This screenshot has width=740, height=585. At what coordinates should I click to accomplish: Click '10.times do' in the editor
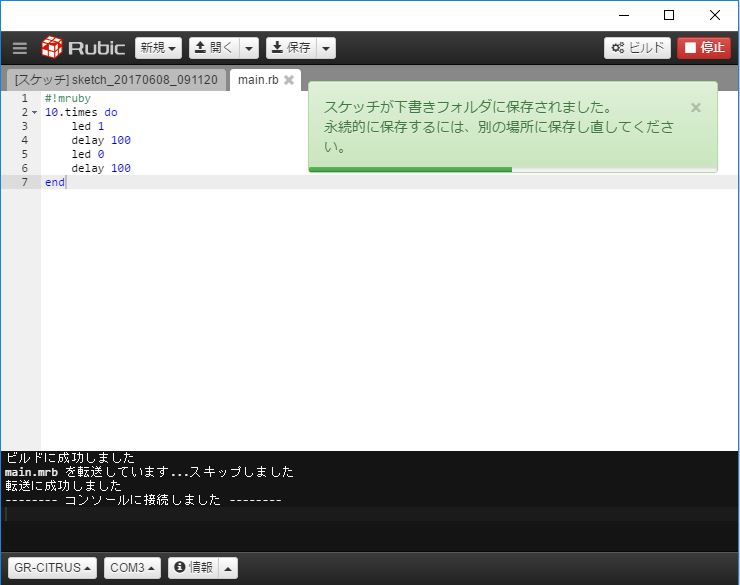[x=81, y=112]
